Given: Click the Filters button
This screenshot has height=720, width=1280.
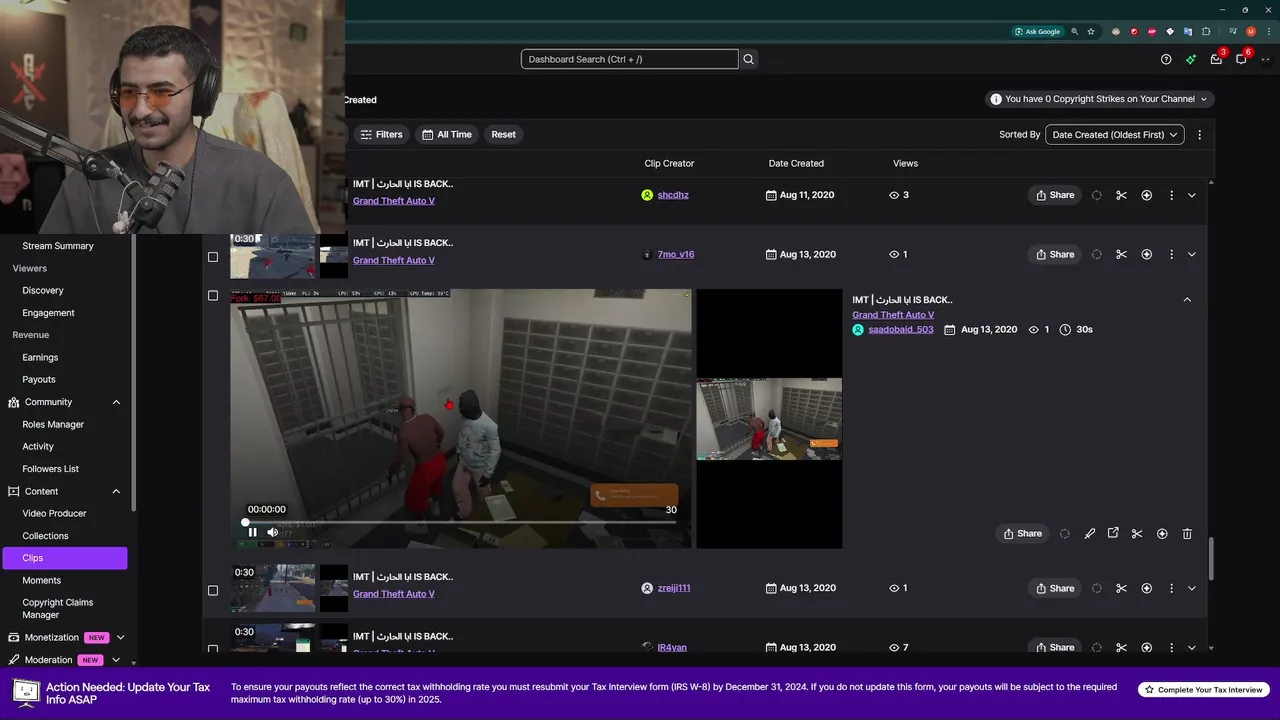Looking at the screenshot, I should click(381, 134).
